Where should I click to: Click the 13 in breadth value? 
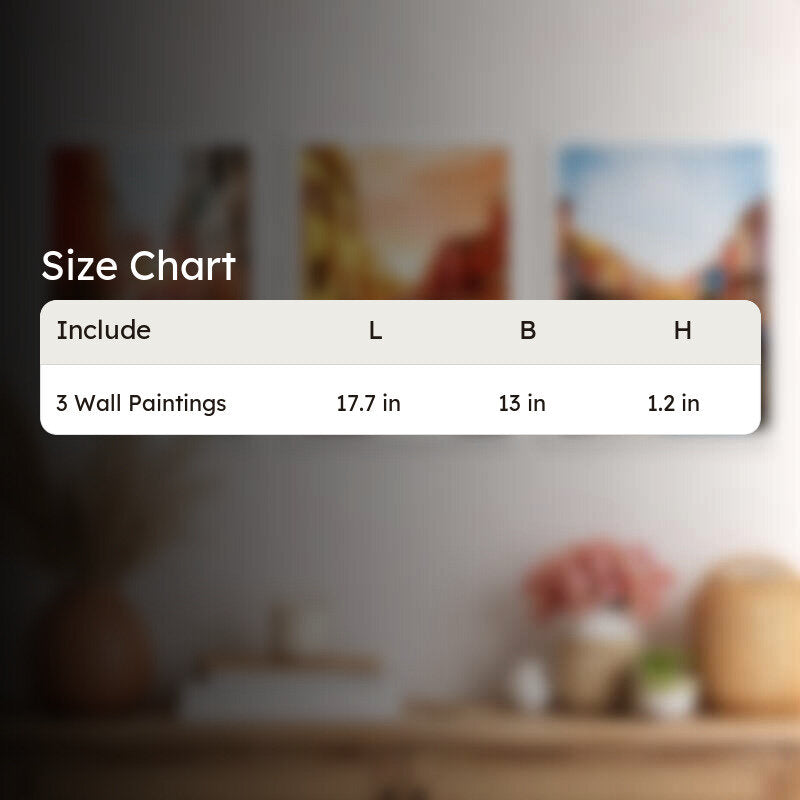(x=522, y=403)
